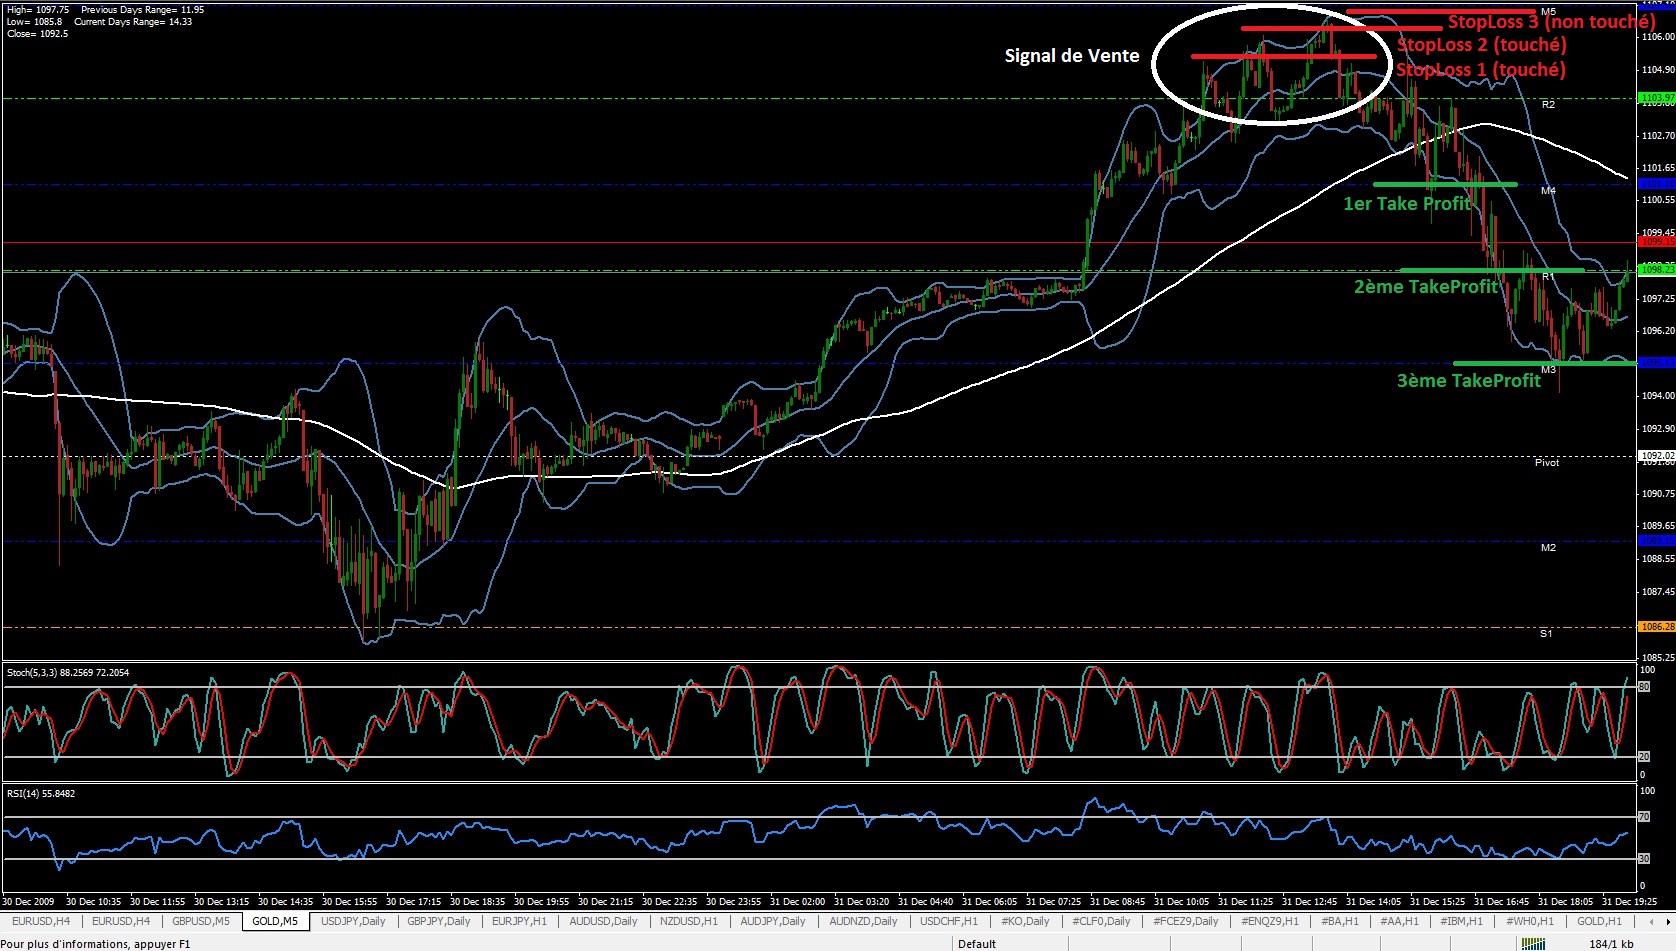This screenshot has width=1676, height=951.
Task: Click the 184/1 kb traffic indicator
Action: [1611, 943]
